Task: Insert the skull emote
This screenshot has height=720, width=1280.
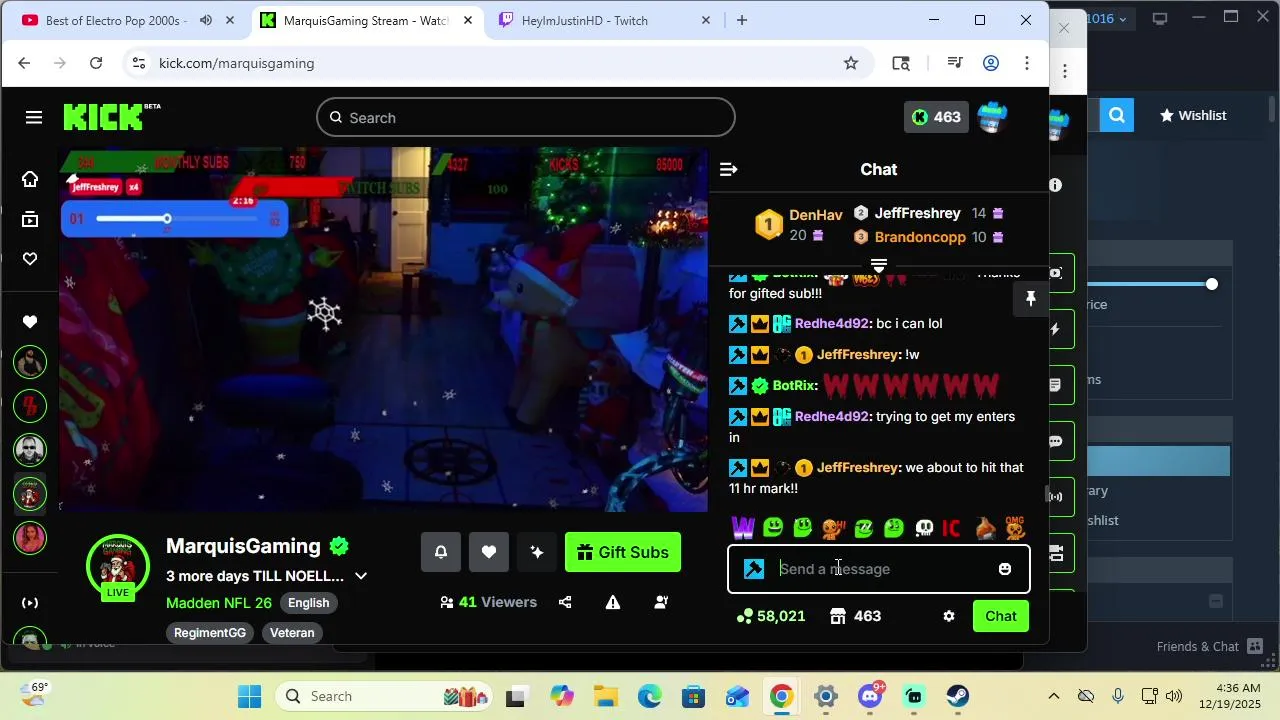Action: click(924, 527)
